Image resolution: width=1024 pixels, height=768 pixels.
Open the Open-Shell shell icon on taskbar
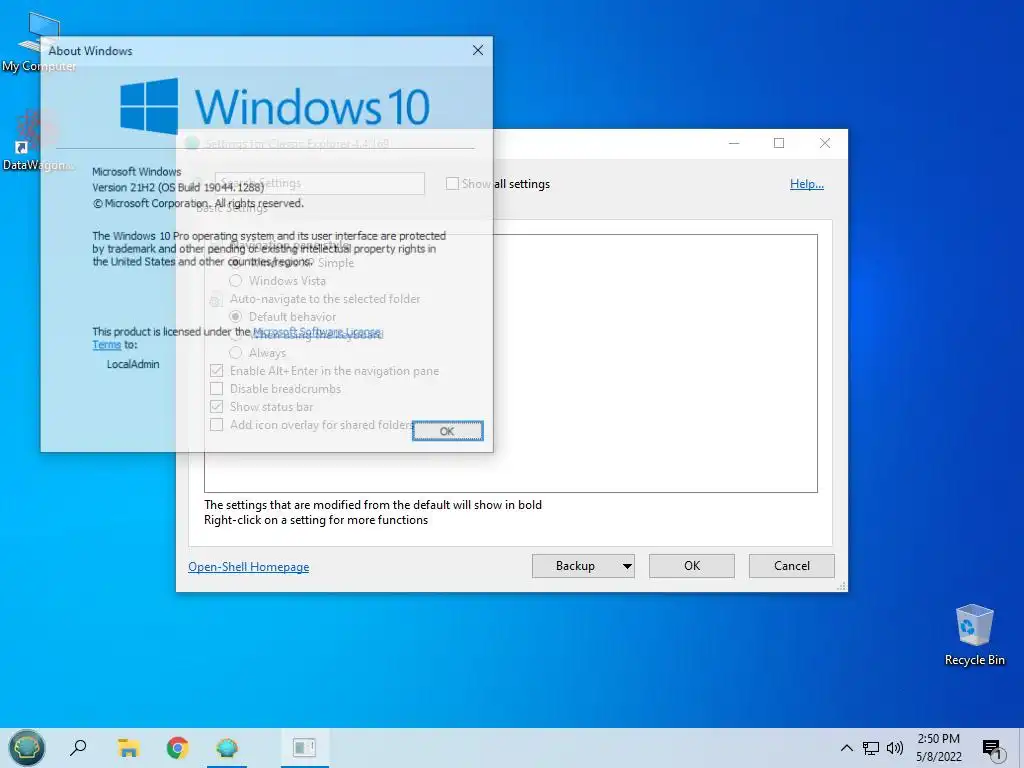click(x=227, y=748)
